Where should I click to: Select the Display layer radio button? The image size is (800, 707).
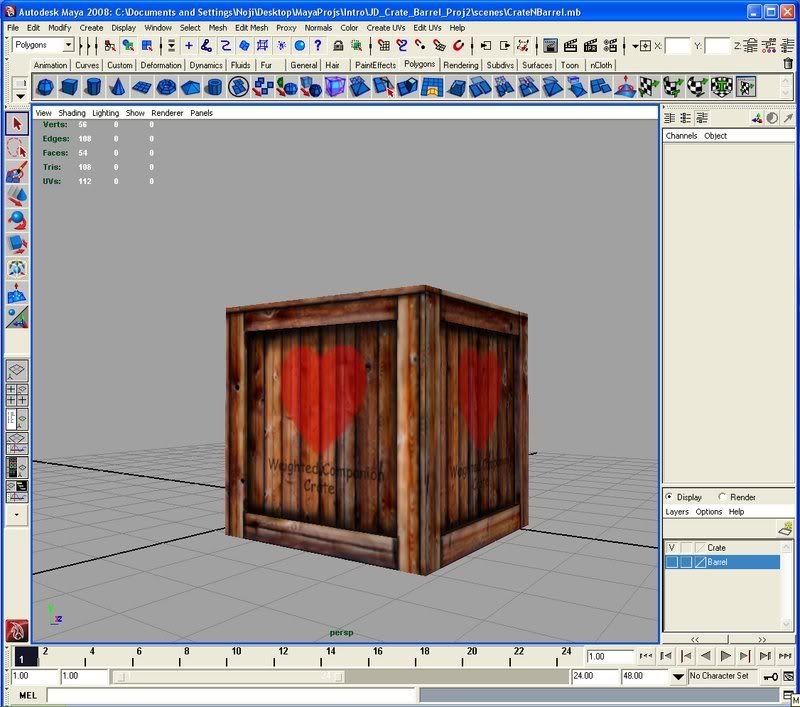(669, 497)
